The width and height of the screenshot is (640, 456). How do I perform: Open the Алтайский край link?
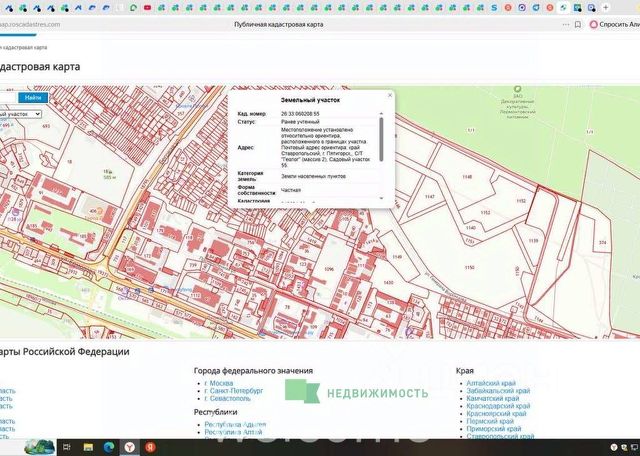pyautogui.click(x=490, y=383)
